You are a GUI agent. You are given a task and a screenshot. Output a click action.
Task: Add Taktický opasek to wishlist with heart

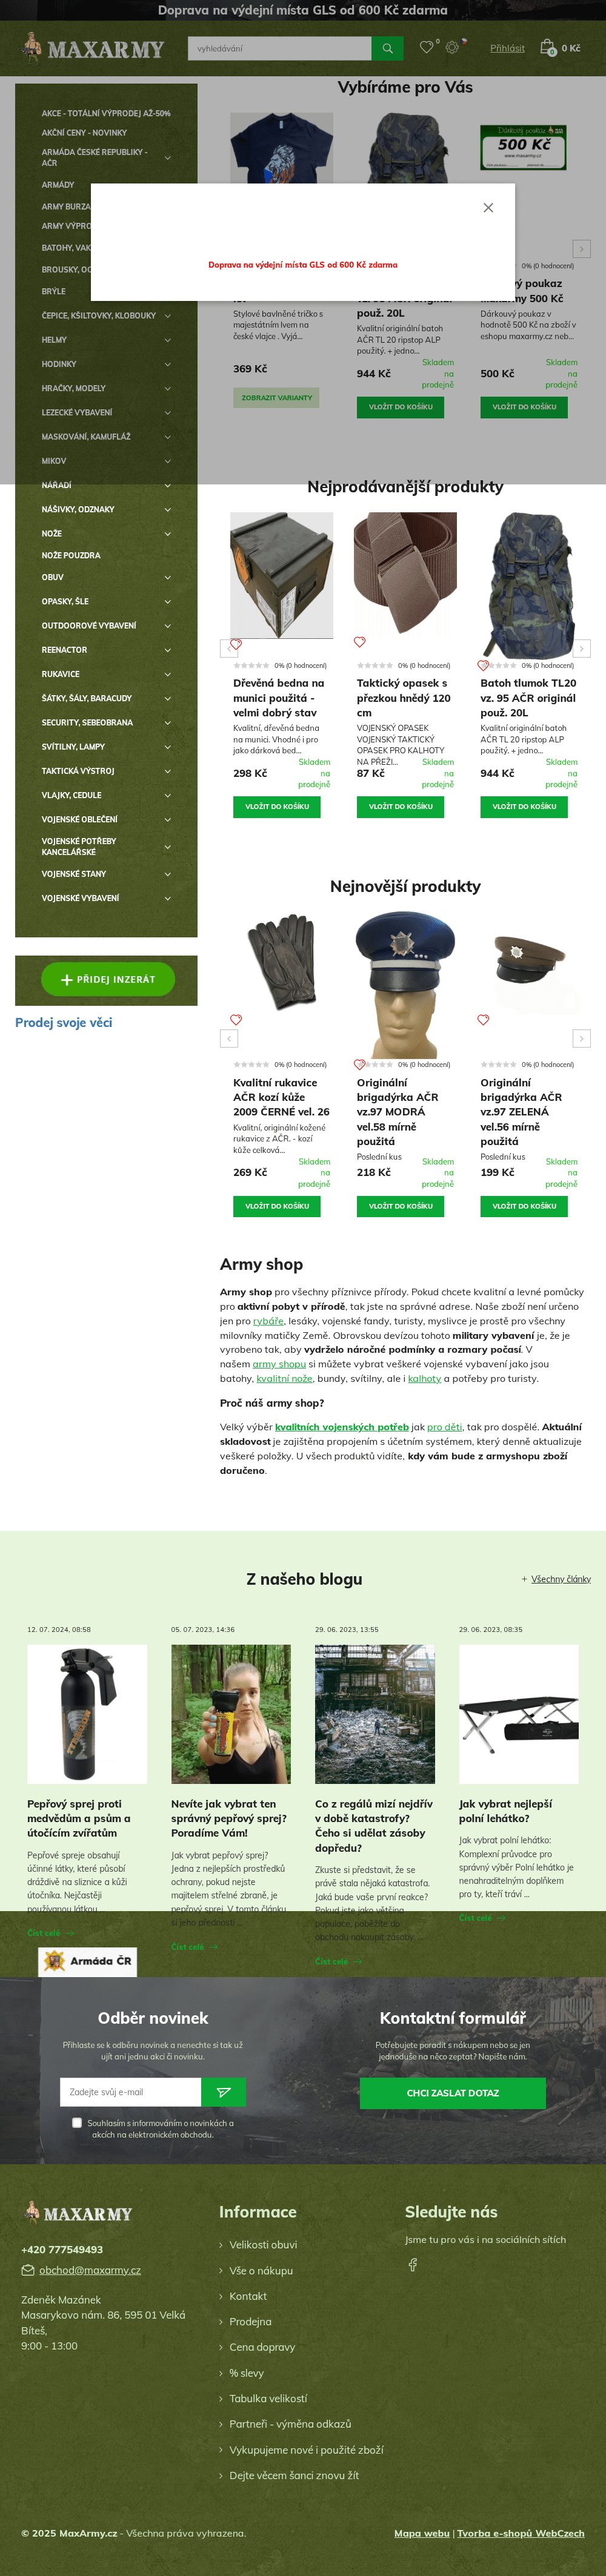point(360,642)
